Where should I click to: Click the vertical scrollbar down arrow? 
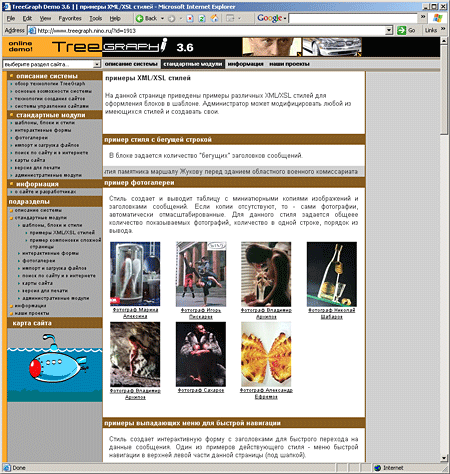click(x=444, y=458)
